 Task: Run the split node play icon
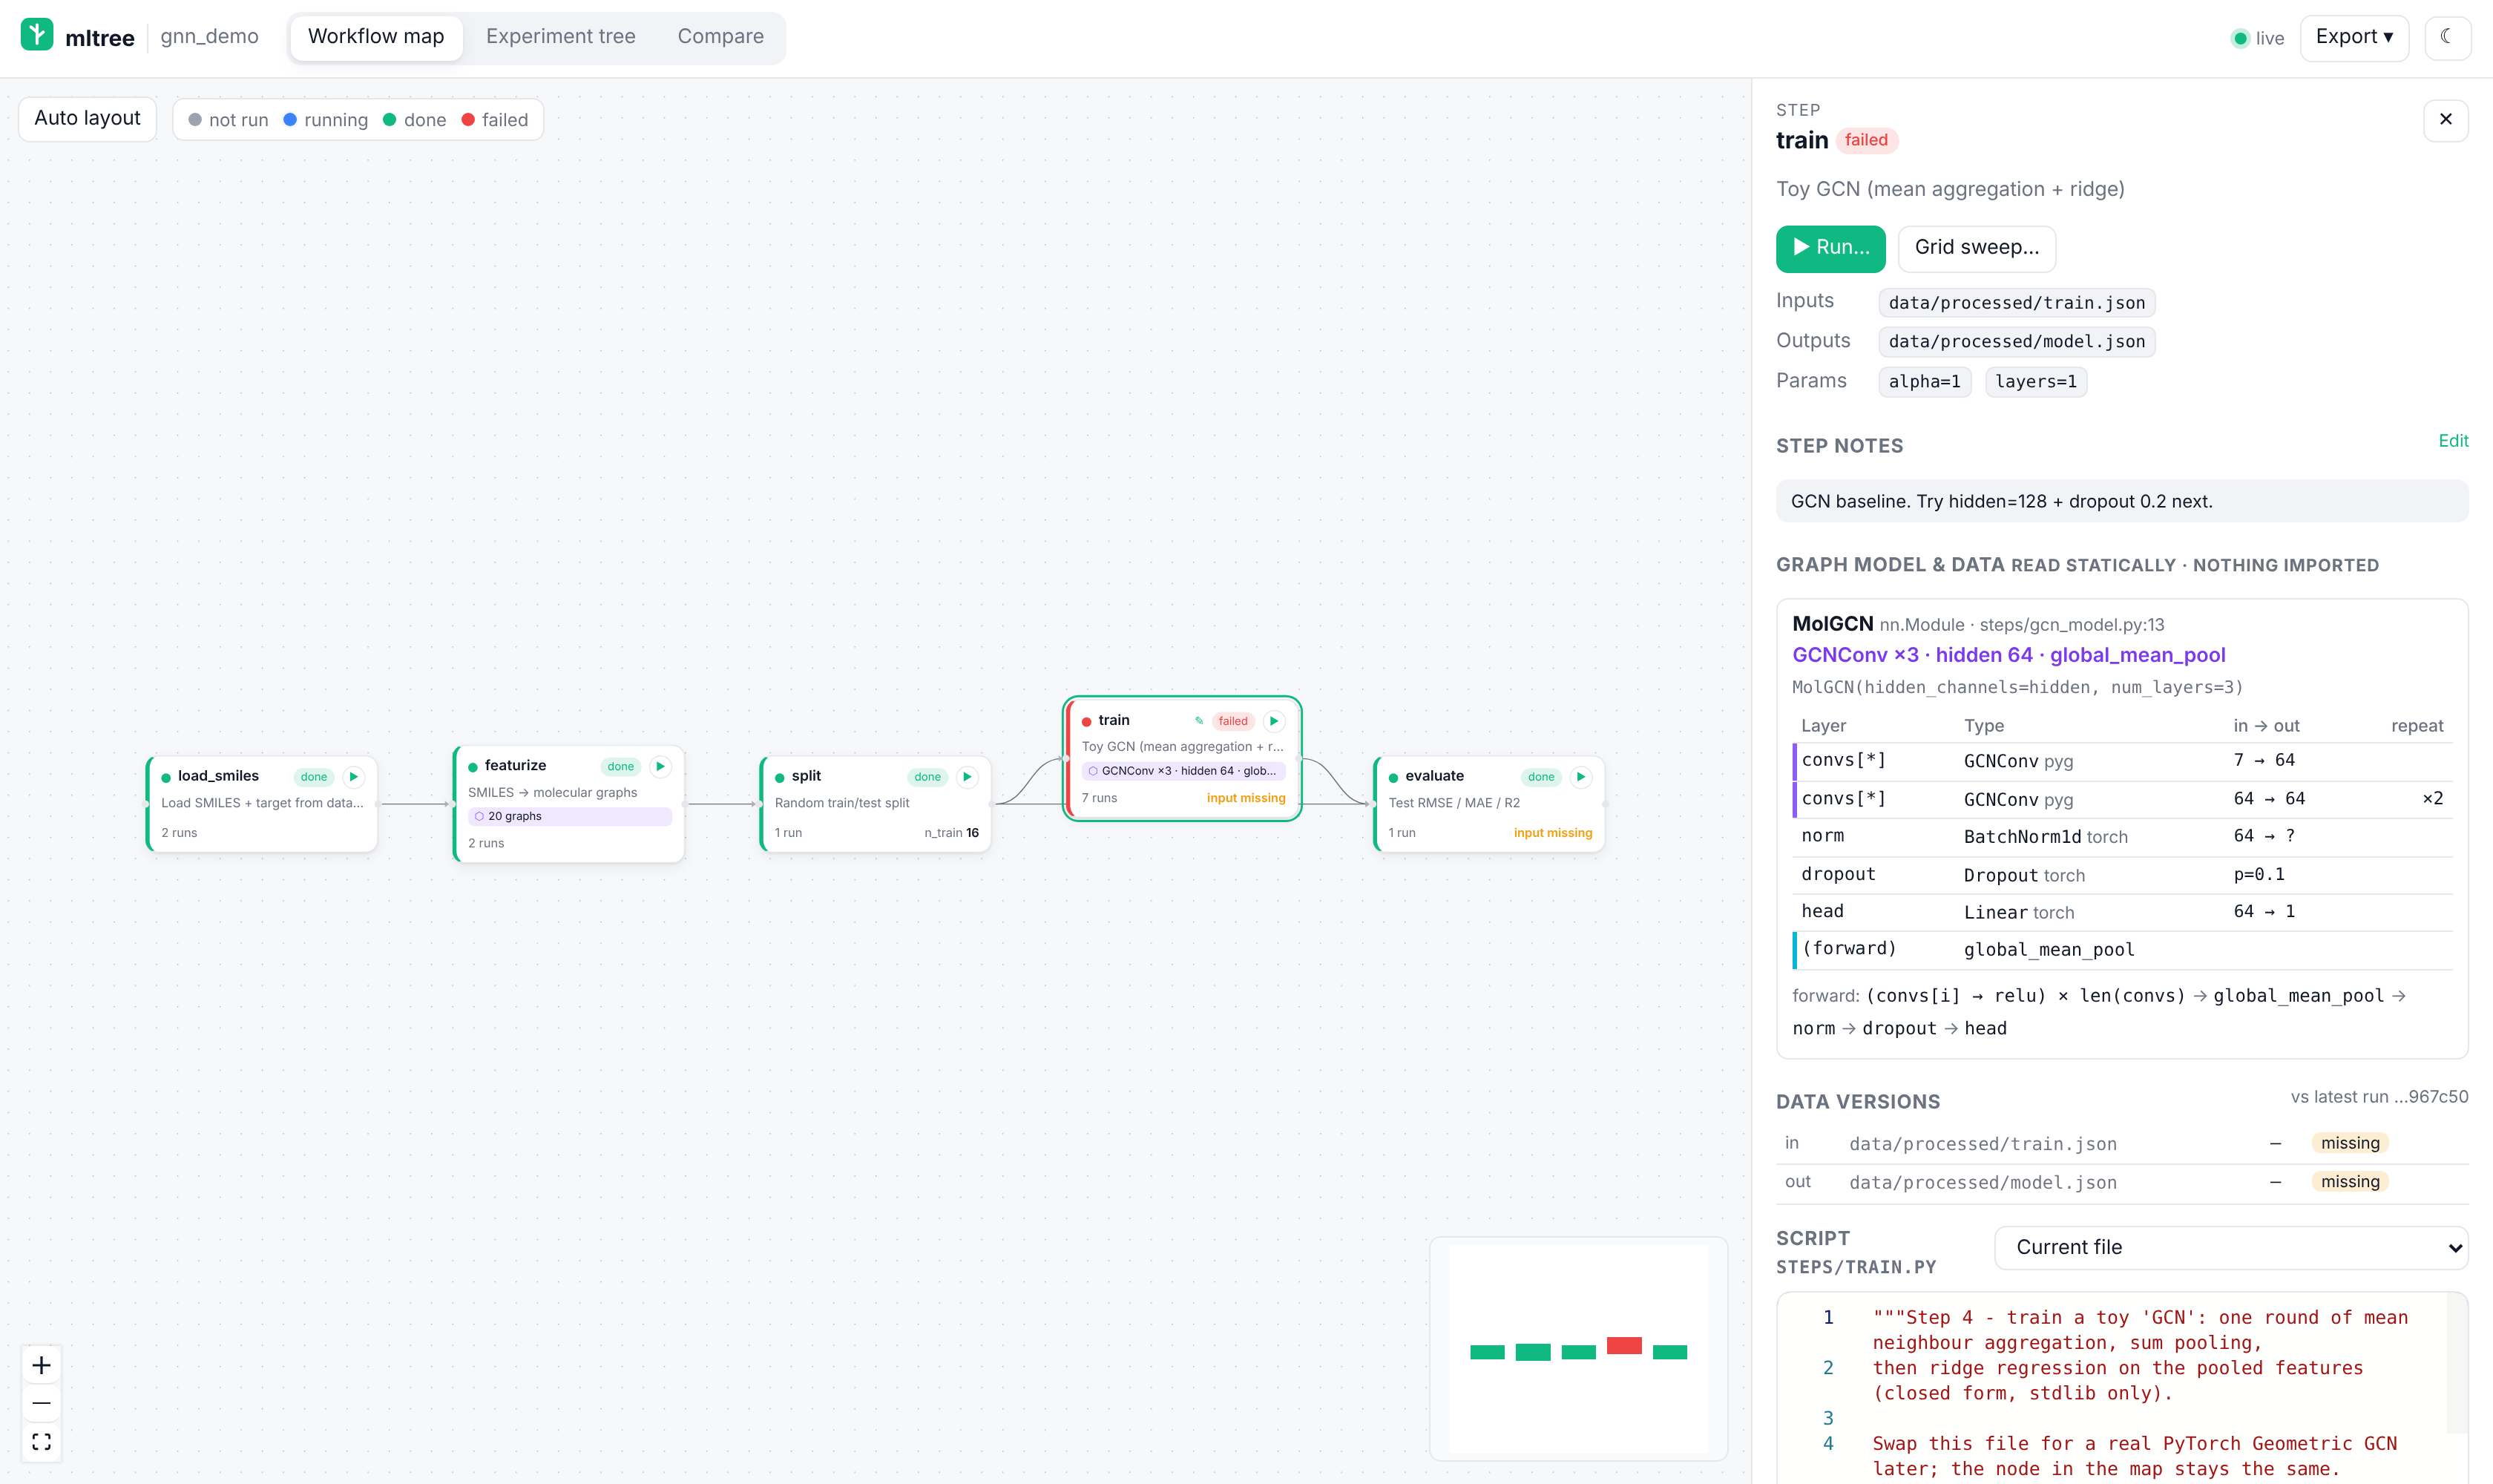point(967,777)
